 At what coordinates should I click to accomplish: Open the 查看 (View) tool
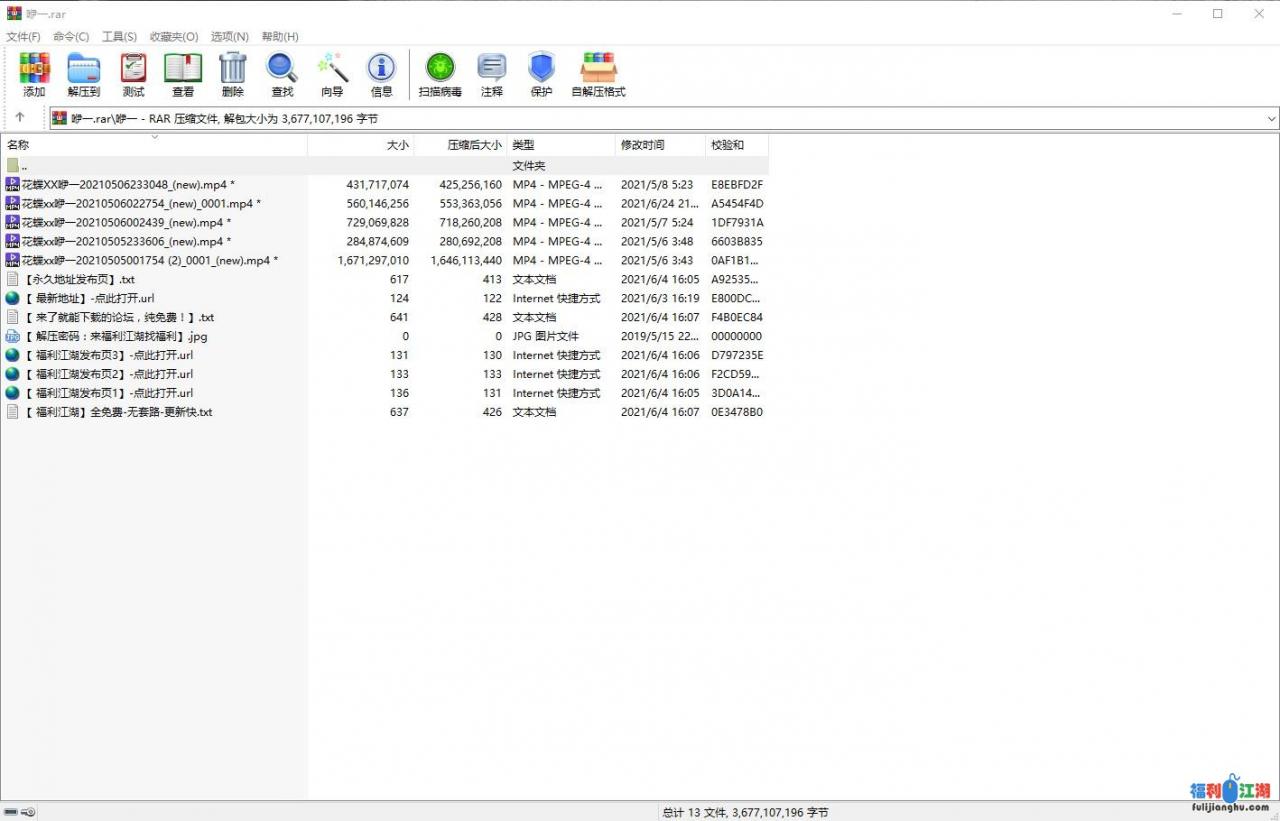(x=183, y=74)
